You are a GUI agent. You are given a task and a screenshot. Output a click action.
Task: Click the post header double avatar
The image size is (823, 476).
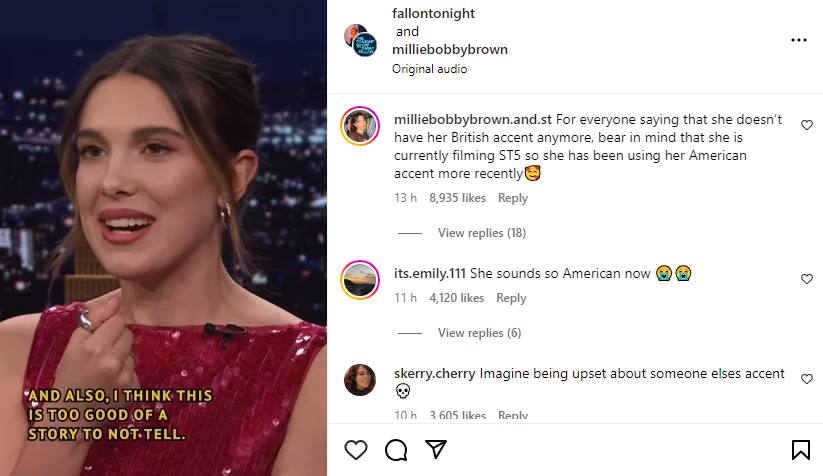tap(360, 40)
